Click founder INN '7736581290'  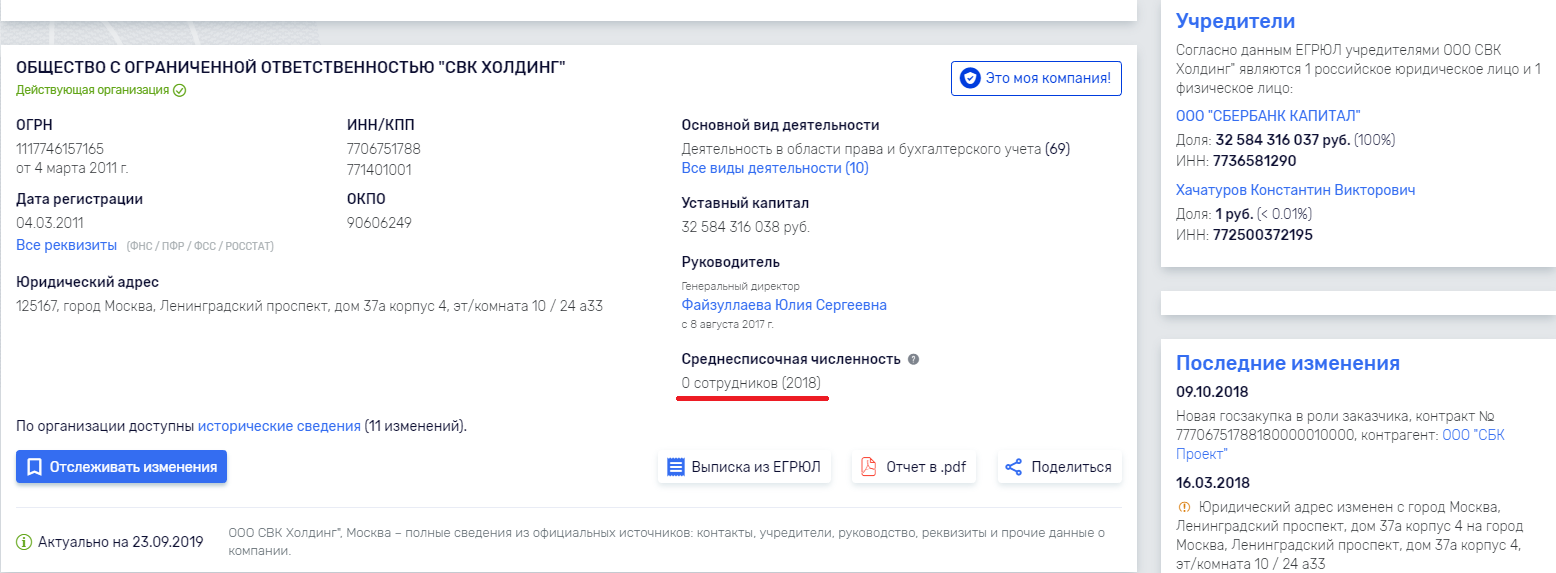pyautogui.click(x=1254, y=161)
